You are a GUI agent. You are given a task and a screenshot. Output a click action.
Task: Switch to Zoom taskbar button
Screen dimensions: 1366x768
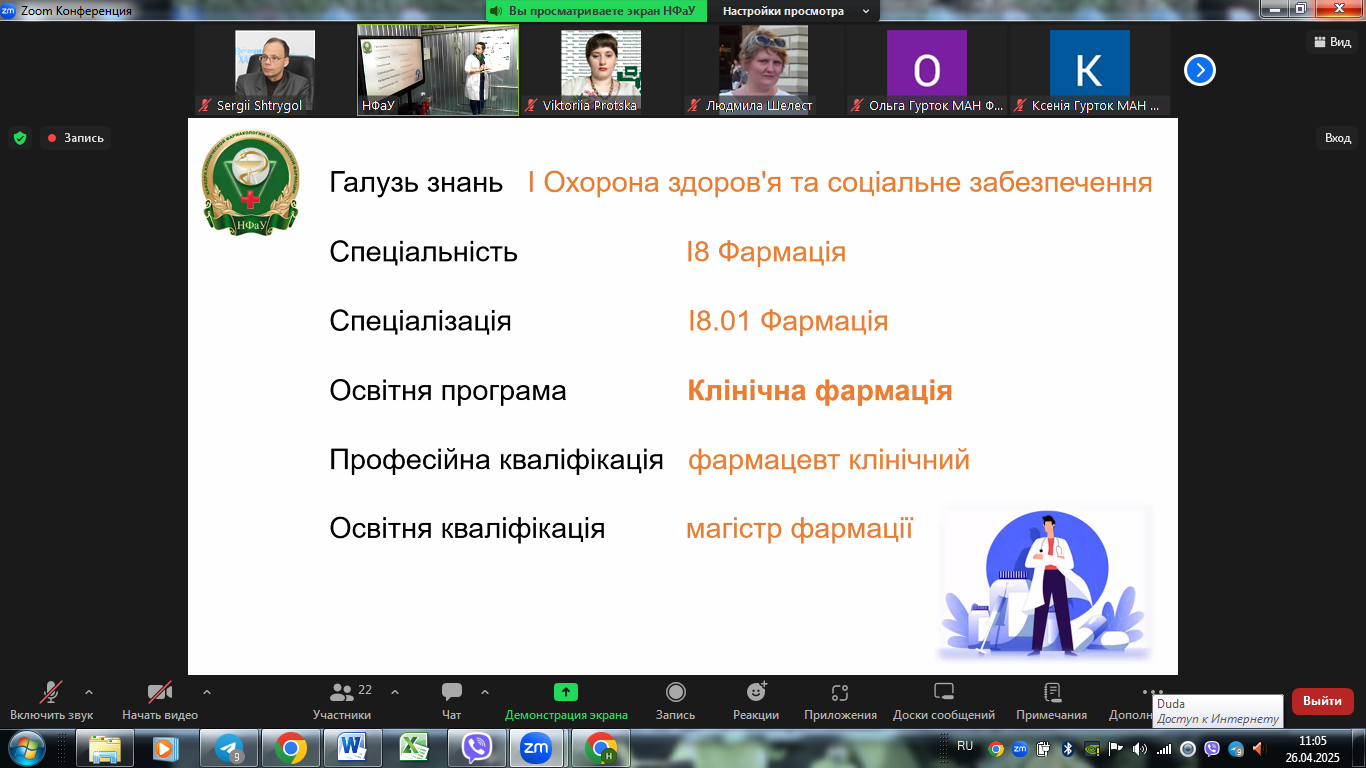(x=538, y=748)
